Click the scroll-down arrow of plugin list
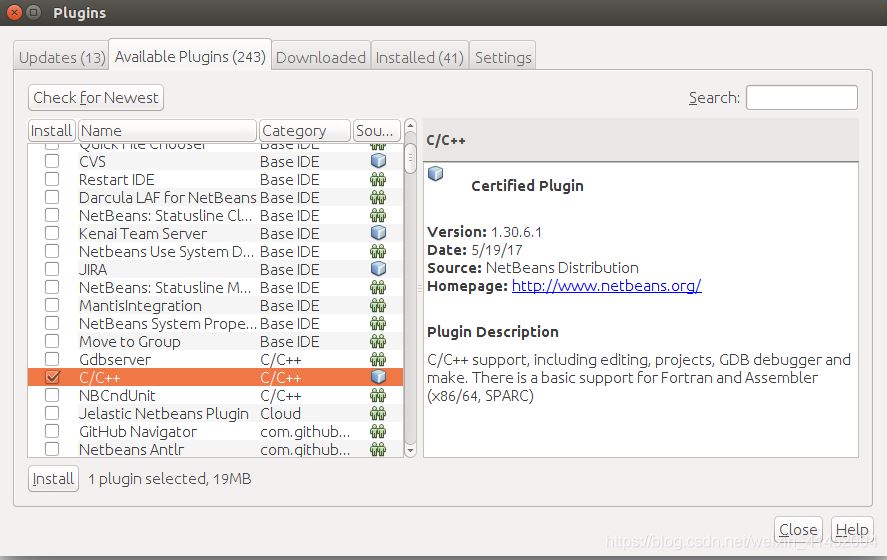Screen dimensions: 887x560 pos(410,450)
